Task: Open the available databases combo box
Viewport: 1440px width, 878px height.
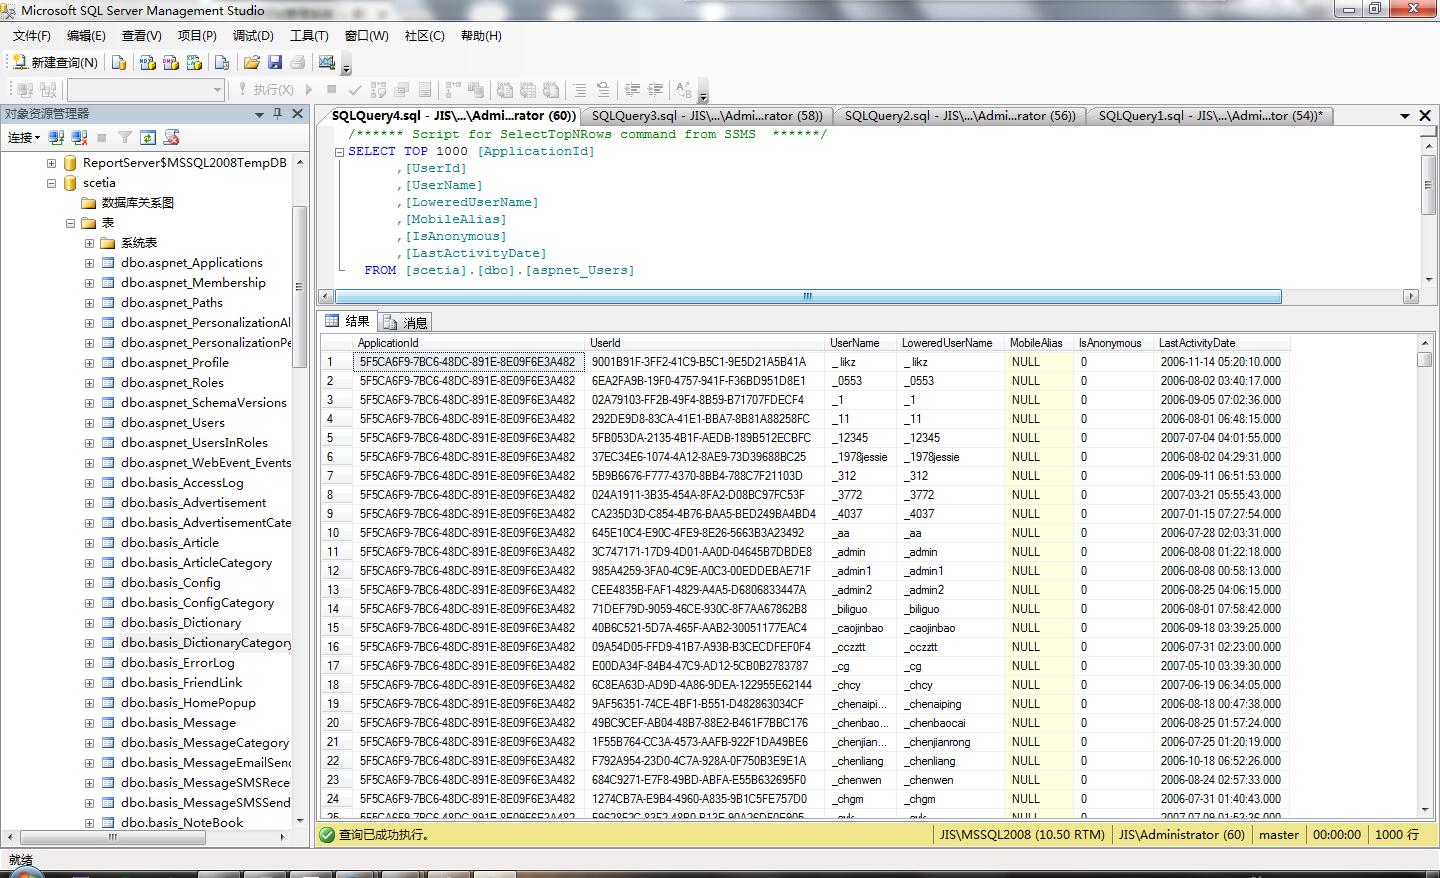Action: [x=146, y=89]
